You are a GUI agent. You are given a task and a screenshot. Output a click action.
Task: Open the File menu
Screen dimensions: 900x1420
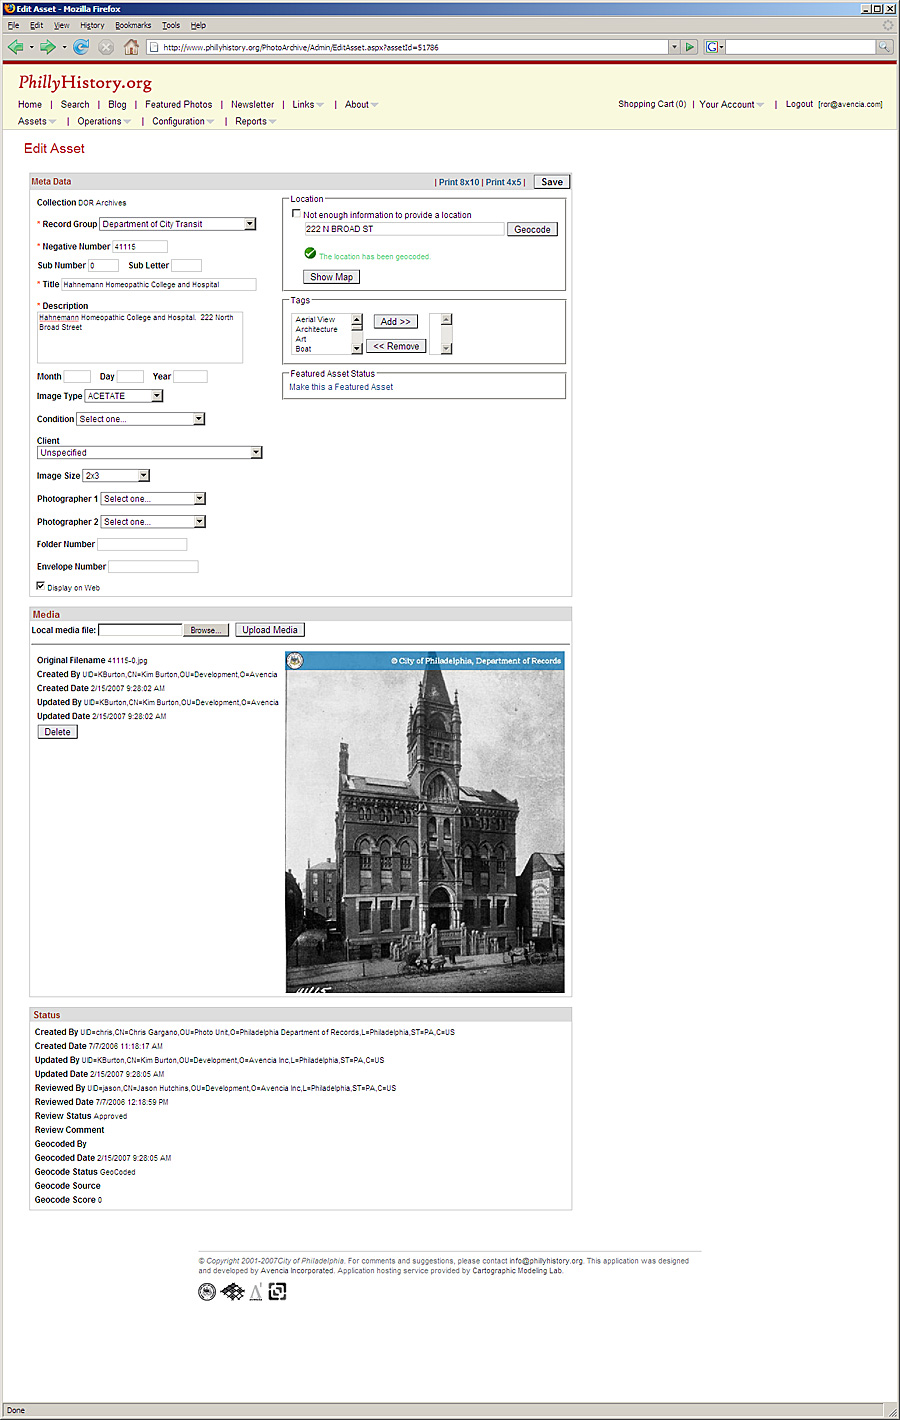[13, 25]
